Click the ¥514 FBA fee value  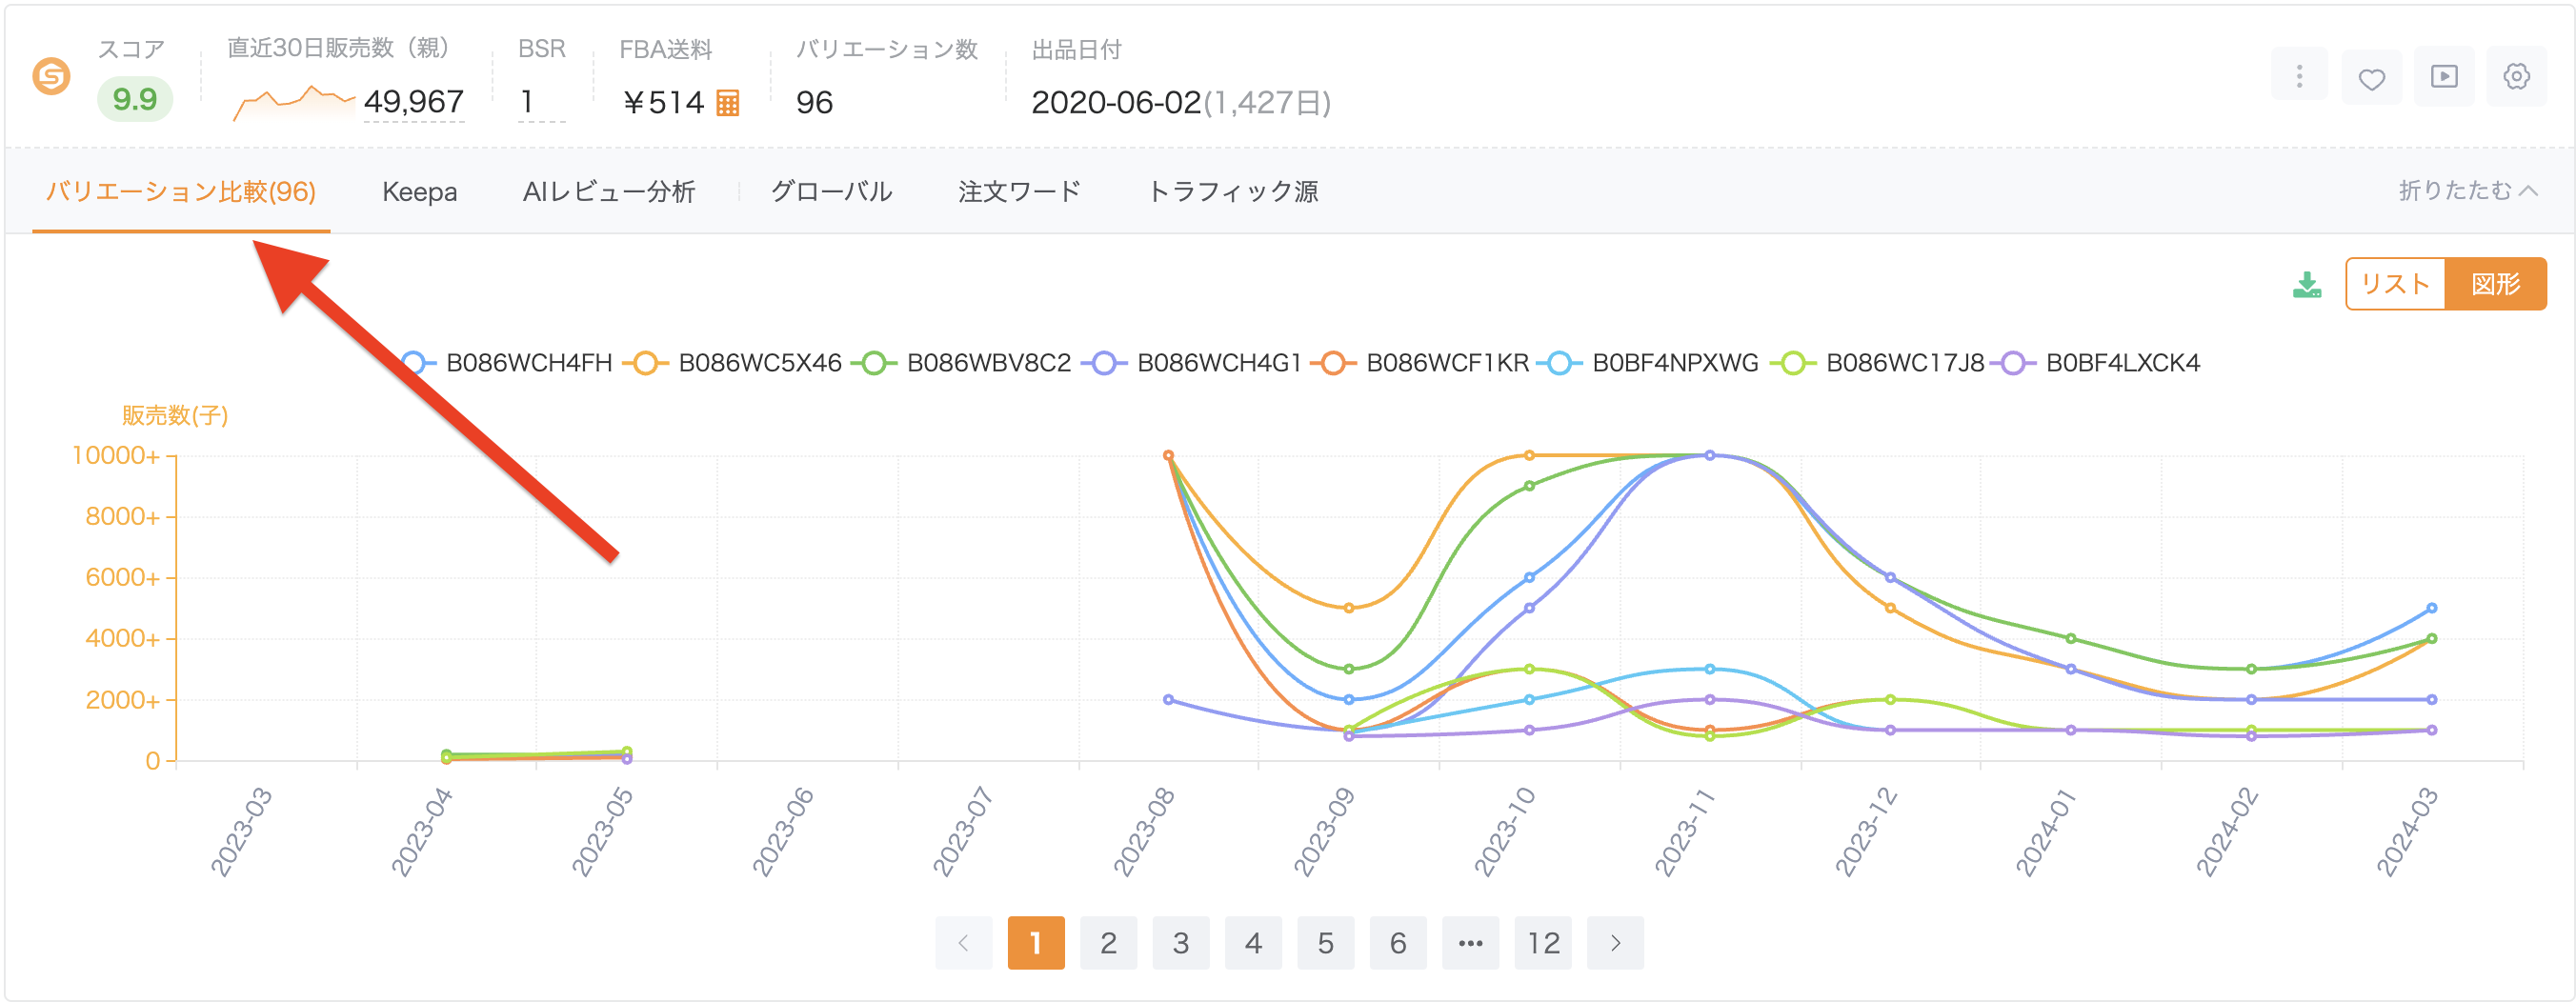pyautogui.click(x=663, y=102)
